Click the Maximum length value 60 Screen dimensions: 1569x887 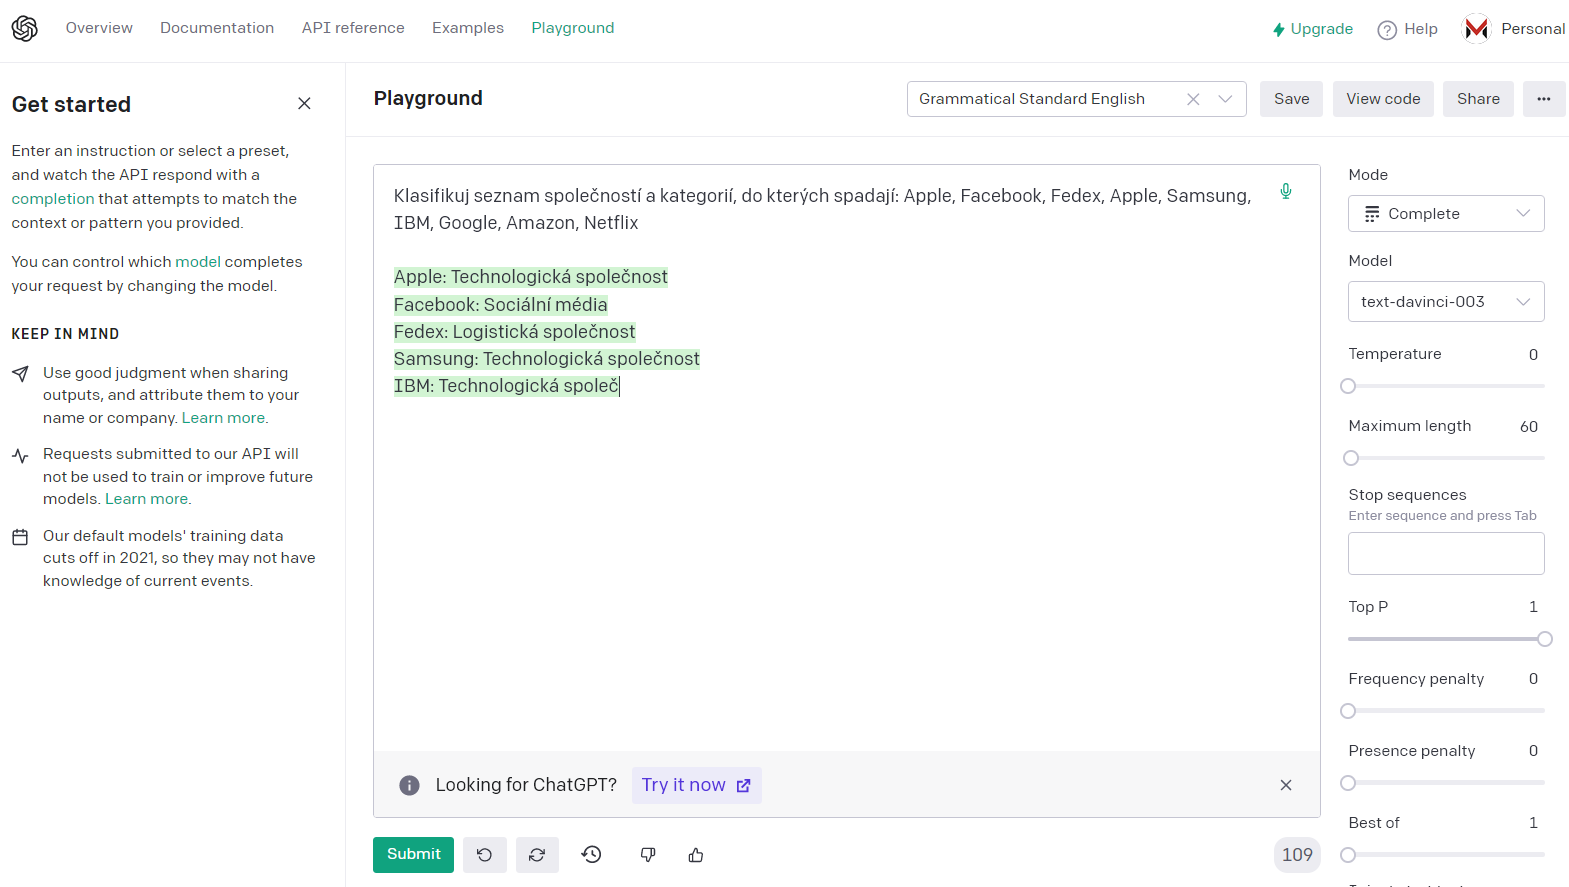(x=1529, y=427)
